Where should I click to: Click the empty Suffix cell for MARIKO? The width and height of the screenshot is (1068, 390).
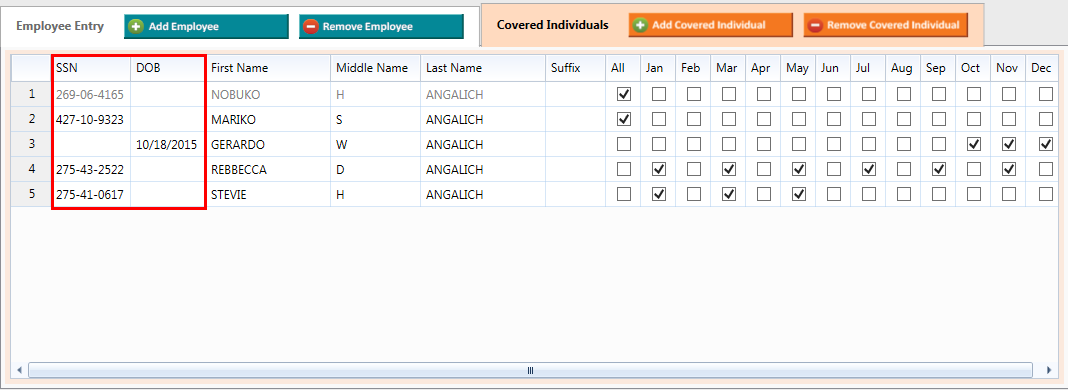[x=576, y=119]
